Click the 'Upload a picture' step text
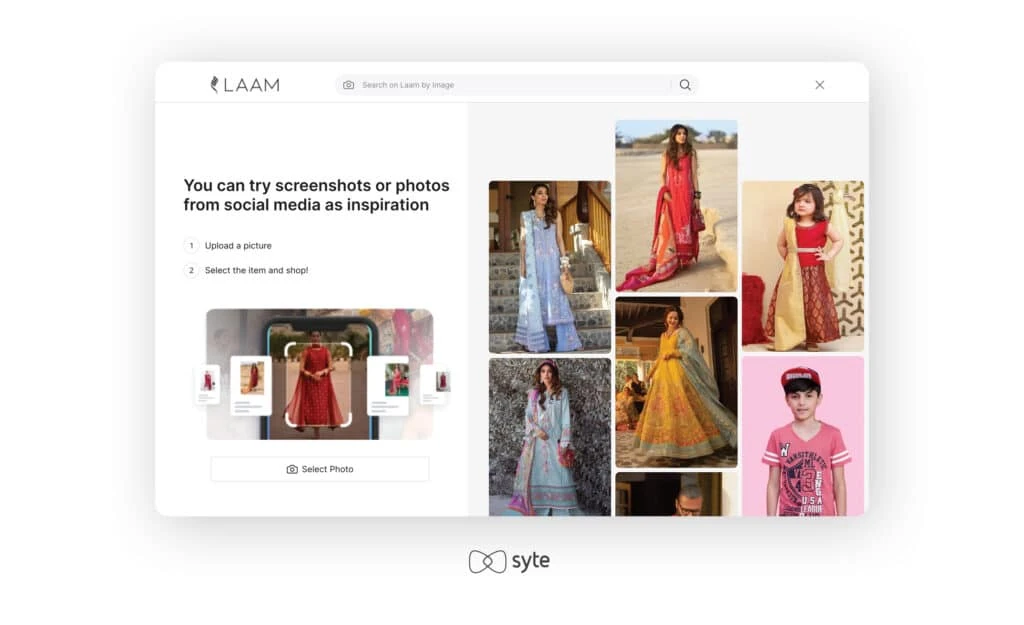1024x625 pixels. (238, 245)
